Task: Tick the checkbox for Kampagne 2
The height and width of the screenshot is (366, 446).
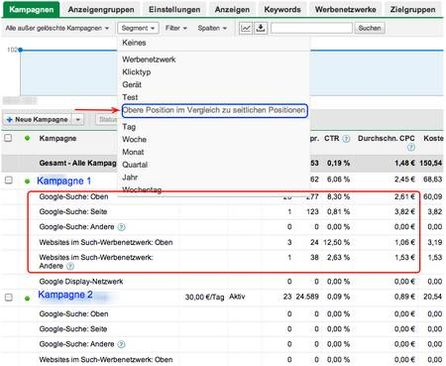Action: (x=9, y=297)
